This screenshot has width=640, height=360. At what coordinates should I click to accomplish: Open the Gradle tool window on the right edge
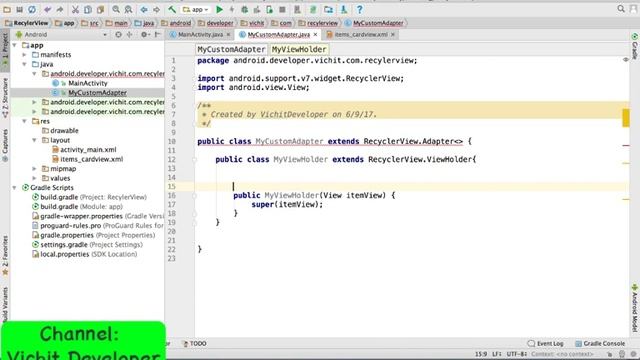pos(635,46)
